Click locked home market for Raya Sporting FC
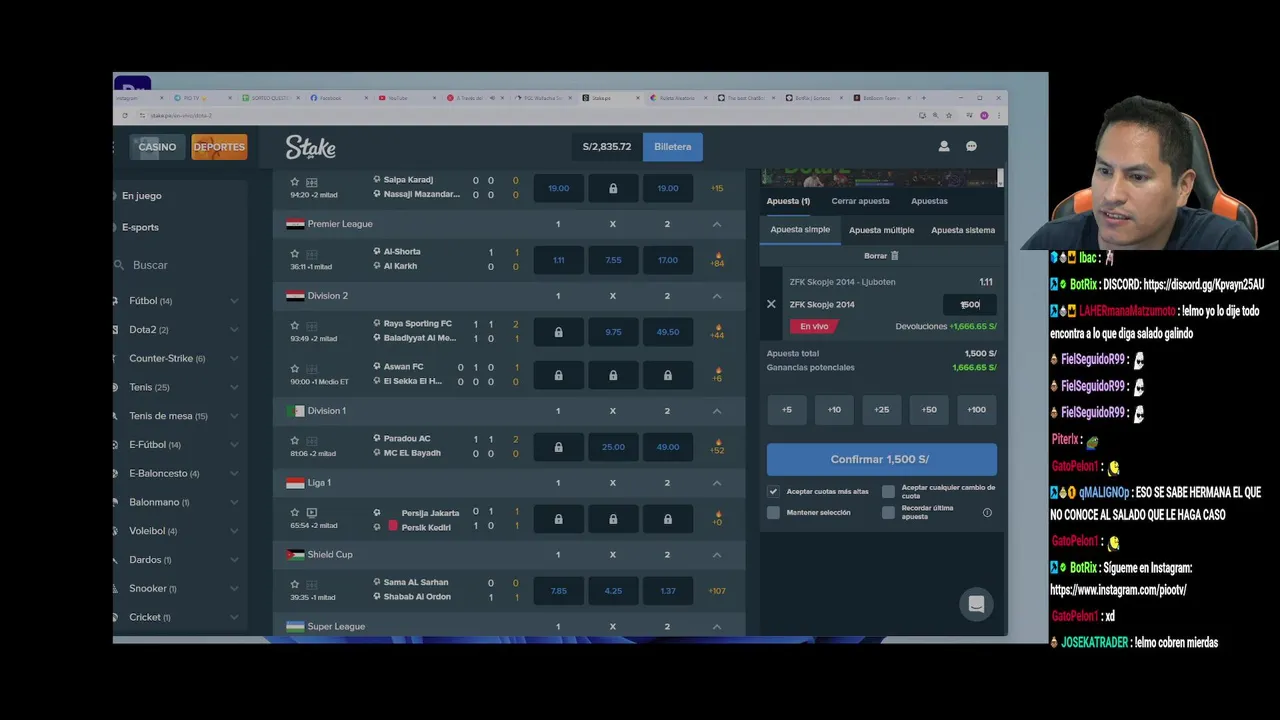This screenshot has width=1280, height=720. (x=558, y=332)
